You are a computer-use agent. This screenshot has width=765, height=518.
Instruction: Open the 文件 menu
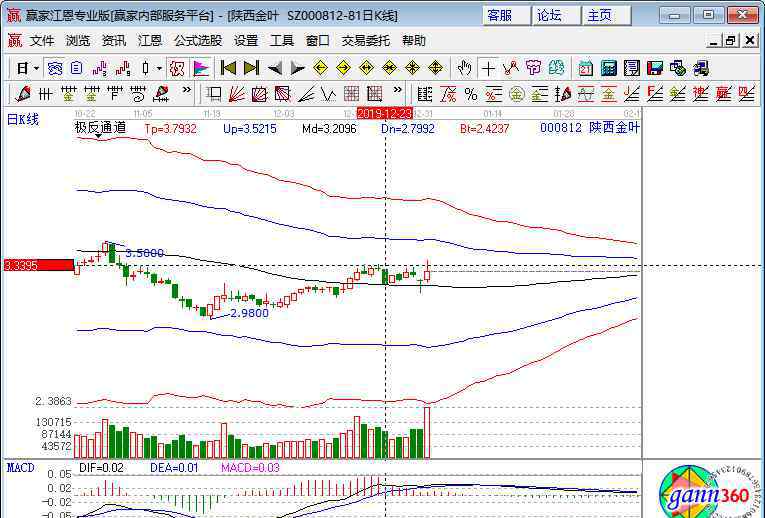42,41
